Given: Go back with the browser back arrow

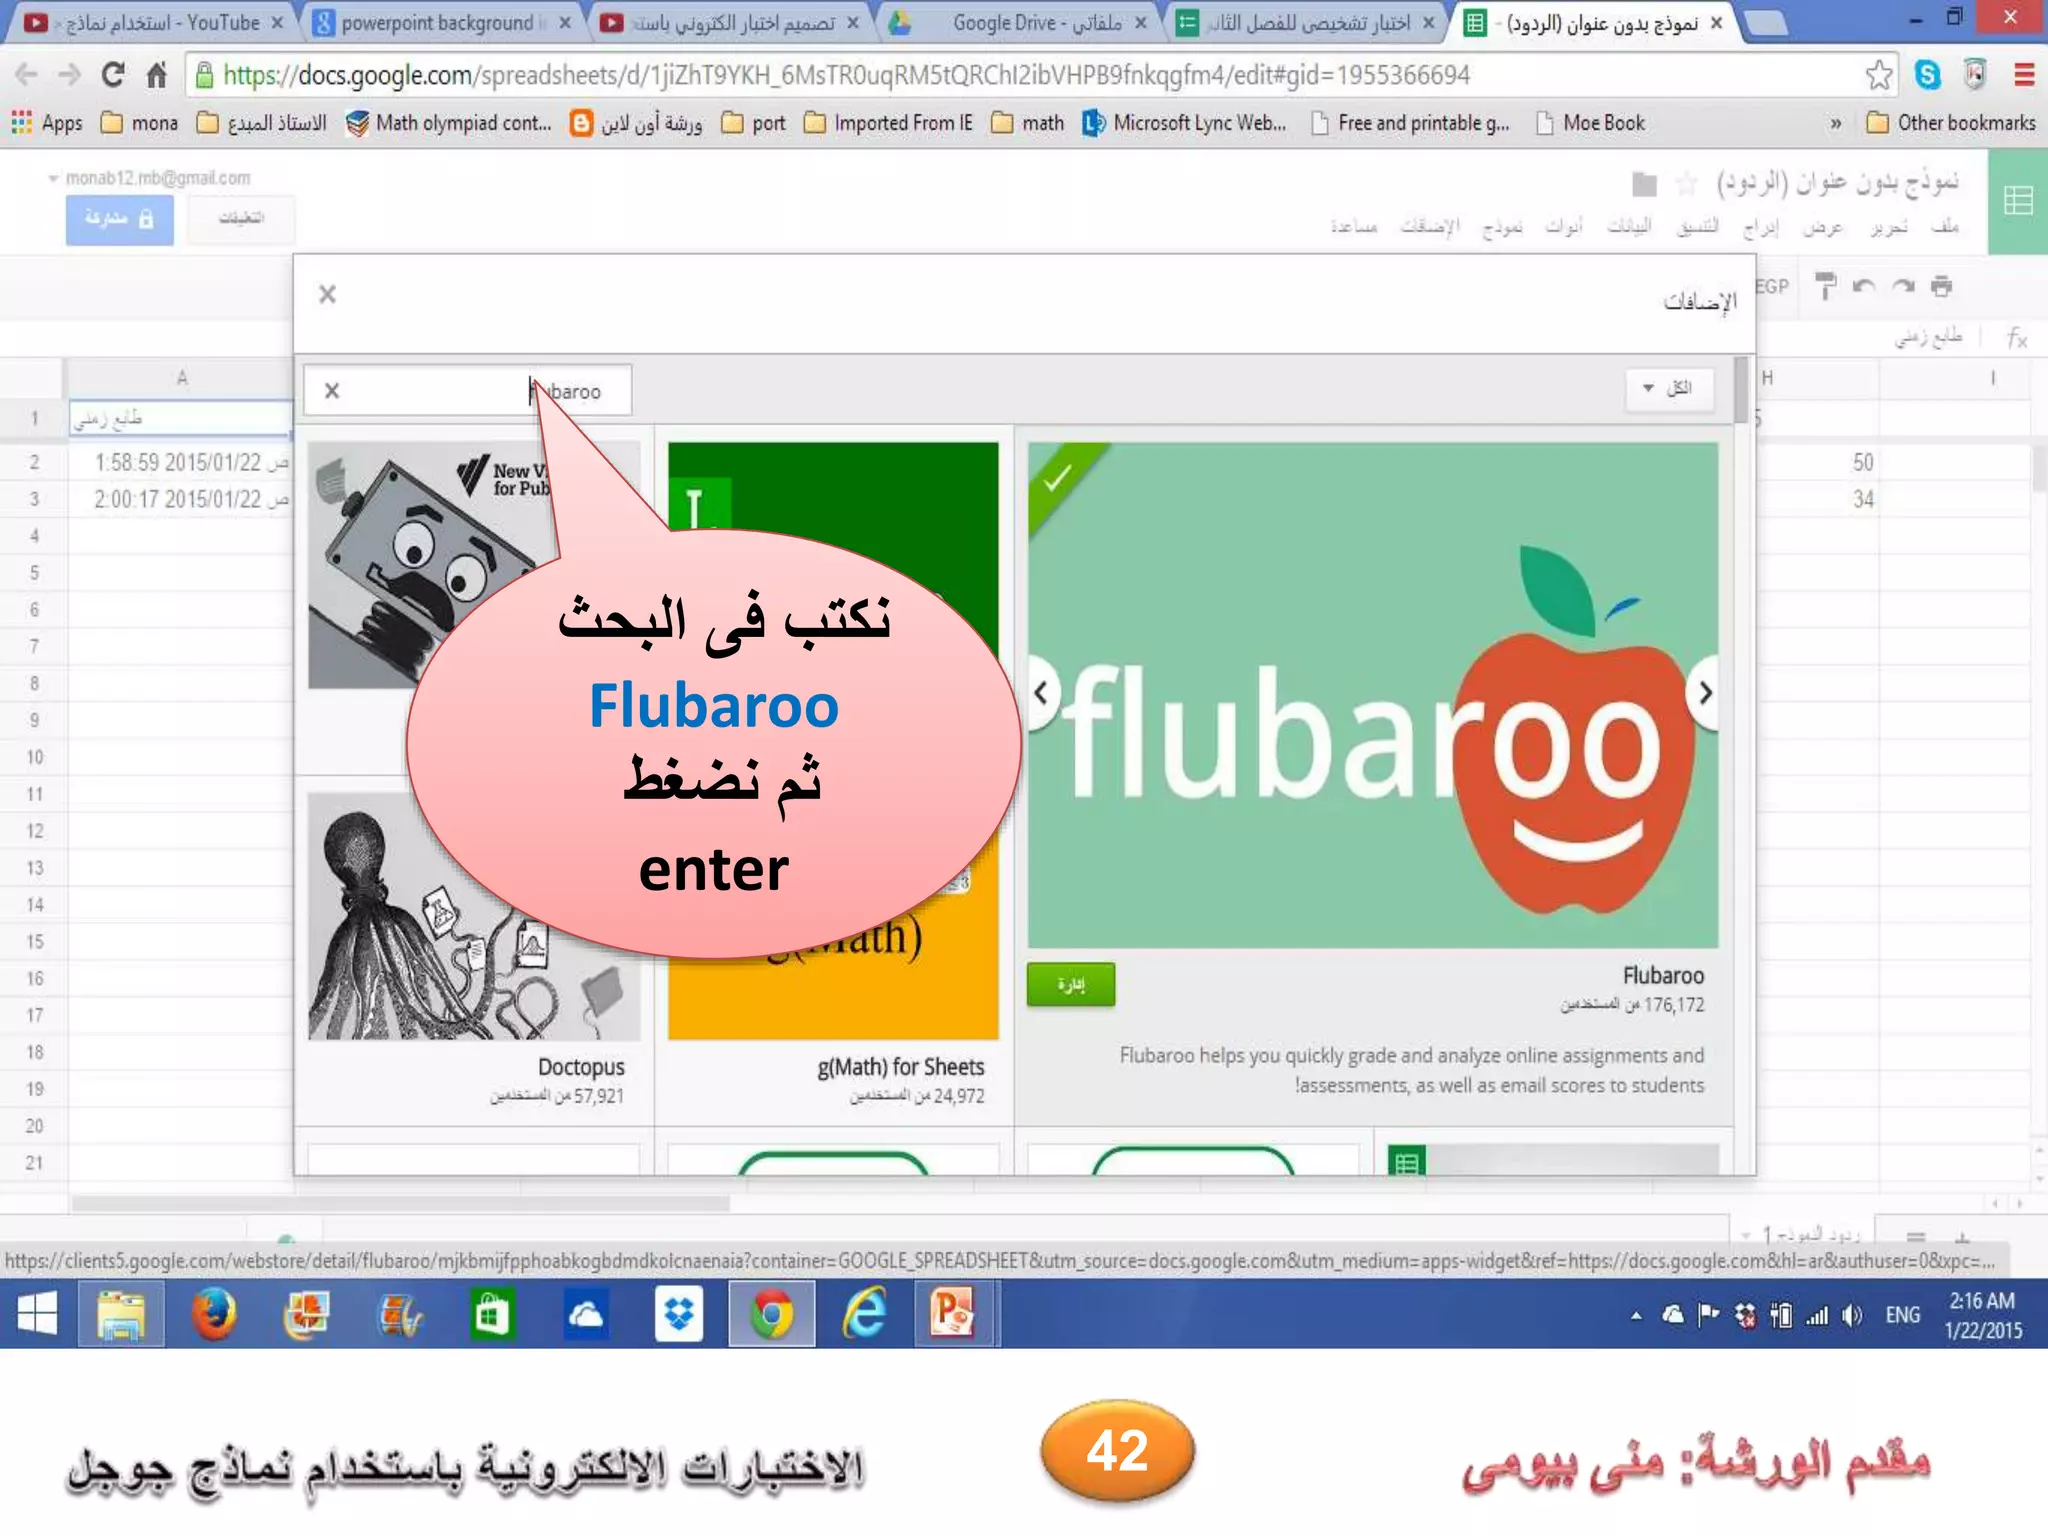Looking at the screenshot, I should (x=27, y=75).
